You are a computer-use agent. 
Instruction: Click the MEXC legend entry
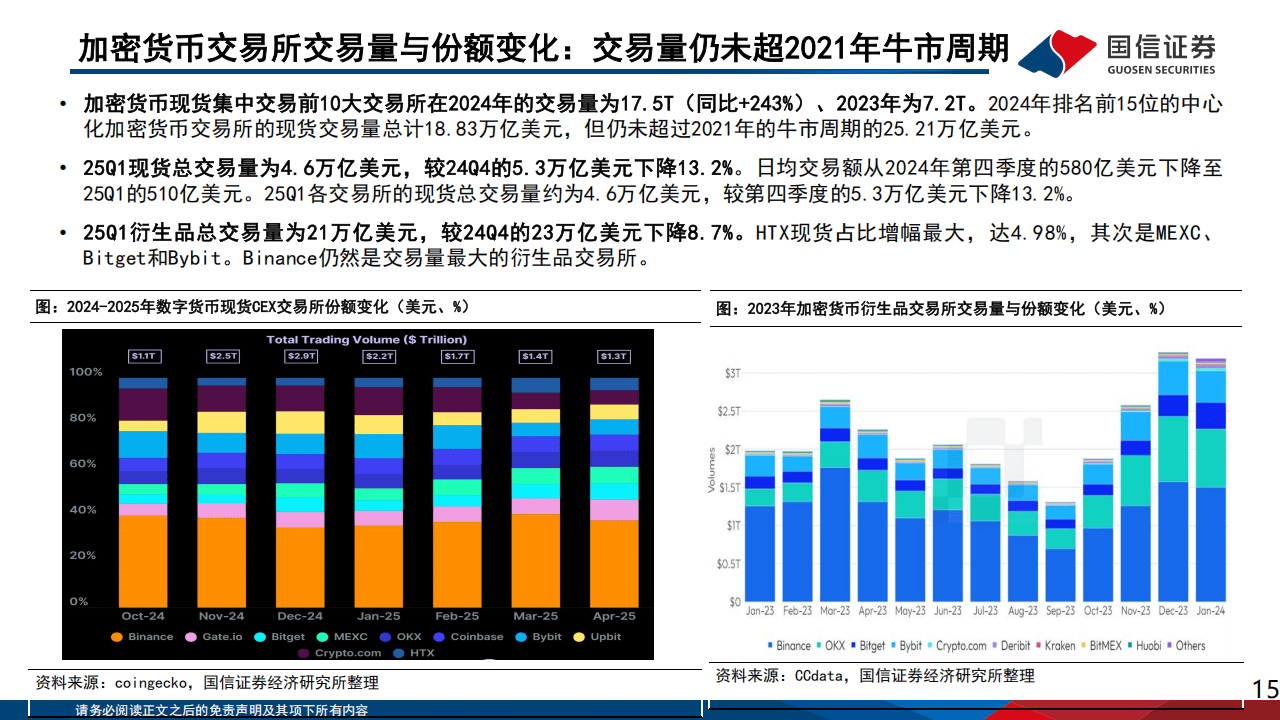(342, 637)
